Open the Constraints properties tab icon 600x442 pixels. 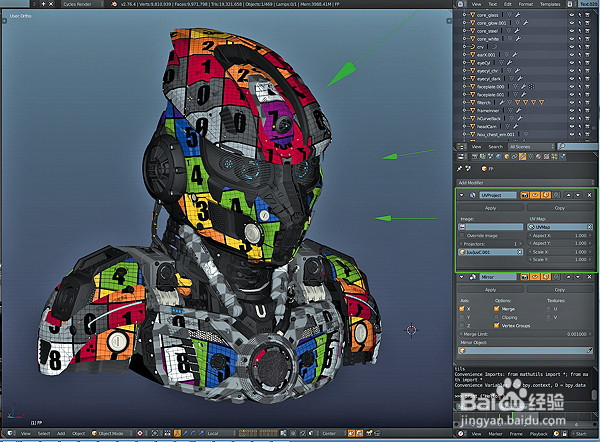click(x=515, y=157)
